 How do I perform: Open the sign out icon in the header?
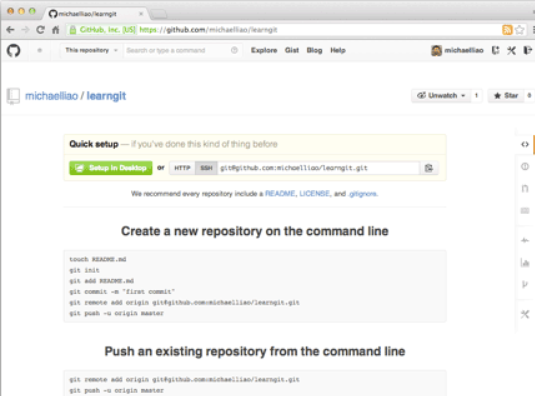[x=527, y=50]
